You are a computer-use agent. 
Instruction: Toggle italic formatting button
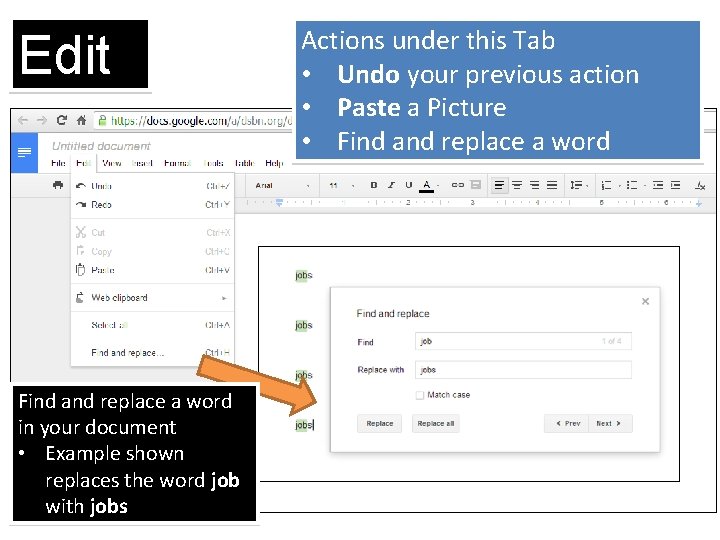click(391, 185)
